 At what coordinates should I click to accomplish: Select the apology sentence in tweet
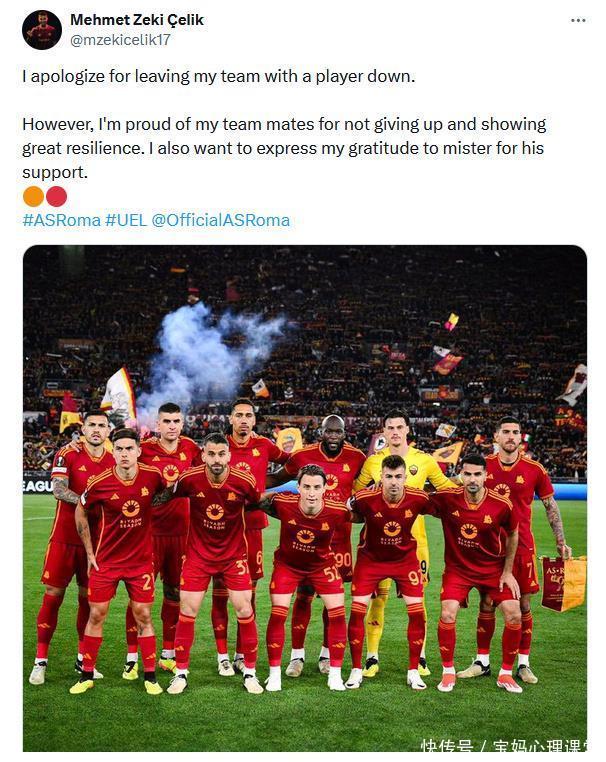coord(219,76)
